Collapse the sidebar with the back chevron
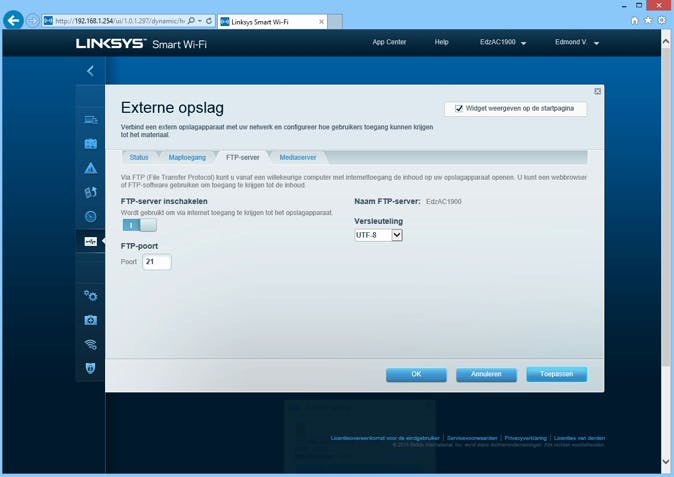Viewport: 674px width, 477px height. [x=90, y=71]
